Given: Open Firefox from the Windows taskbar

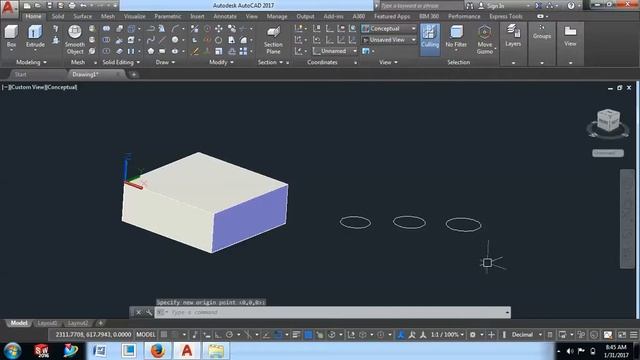Looking at the screenshot, I should tap(158, 351).
